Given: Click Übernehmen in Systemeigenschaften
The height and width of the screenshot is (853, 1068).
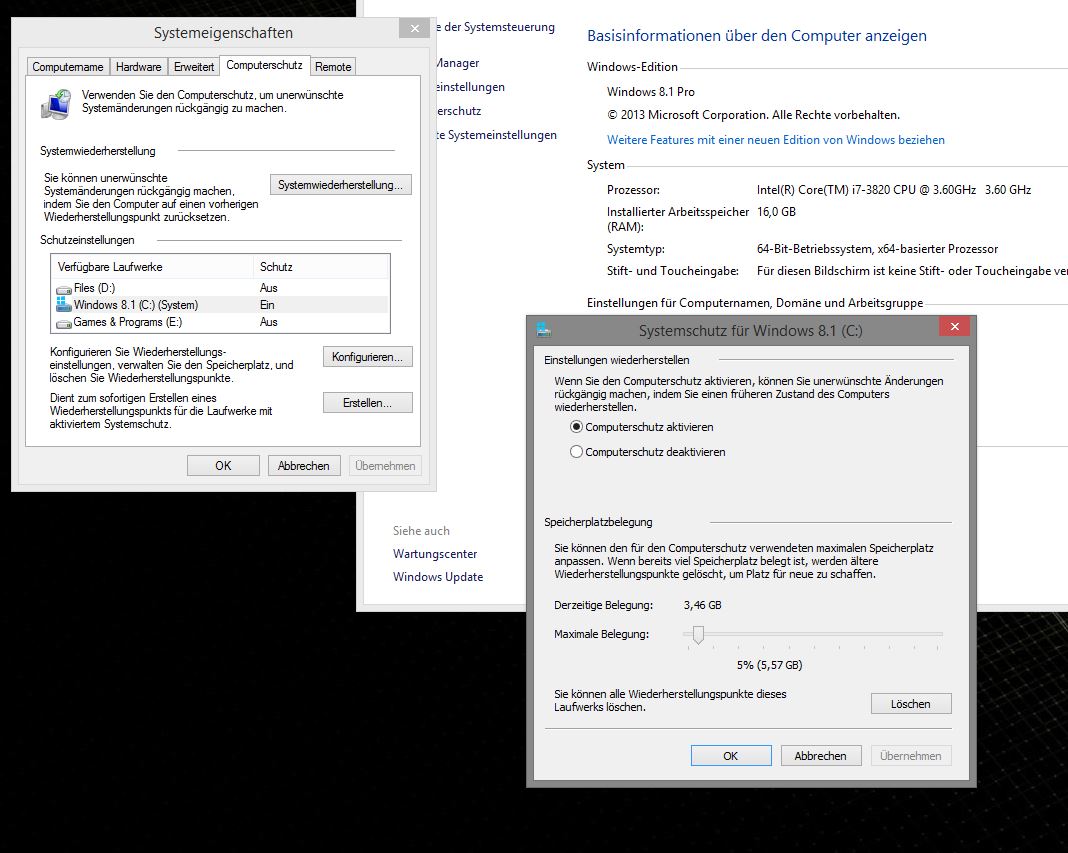Looking at the screenshot, I should (x=385, y=465).
